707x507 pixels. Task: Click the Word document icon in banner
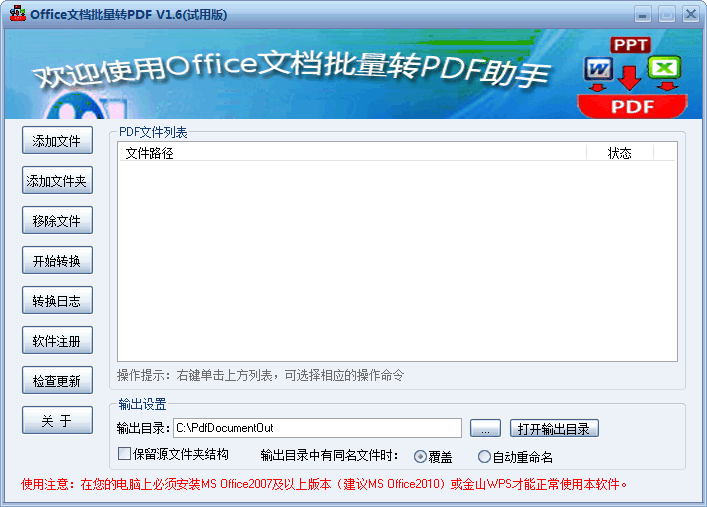(599, 70)
